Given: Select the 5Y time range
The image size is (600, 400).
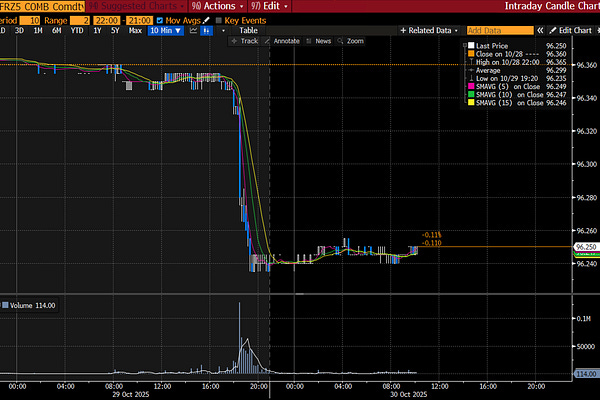Looking at the screenshot, I should point(115,31).
